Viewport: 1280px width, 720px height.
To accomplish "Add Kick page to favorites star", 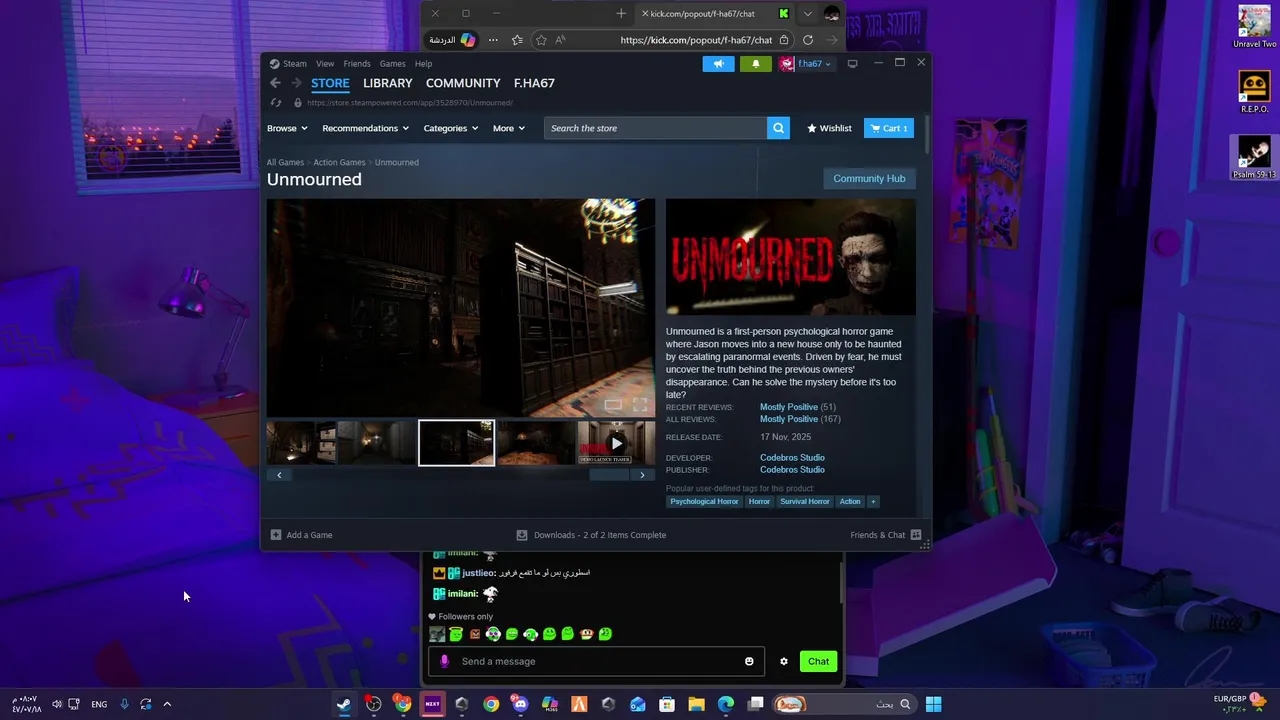I will (x=541, y=40).
